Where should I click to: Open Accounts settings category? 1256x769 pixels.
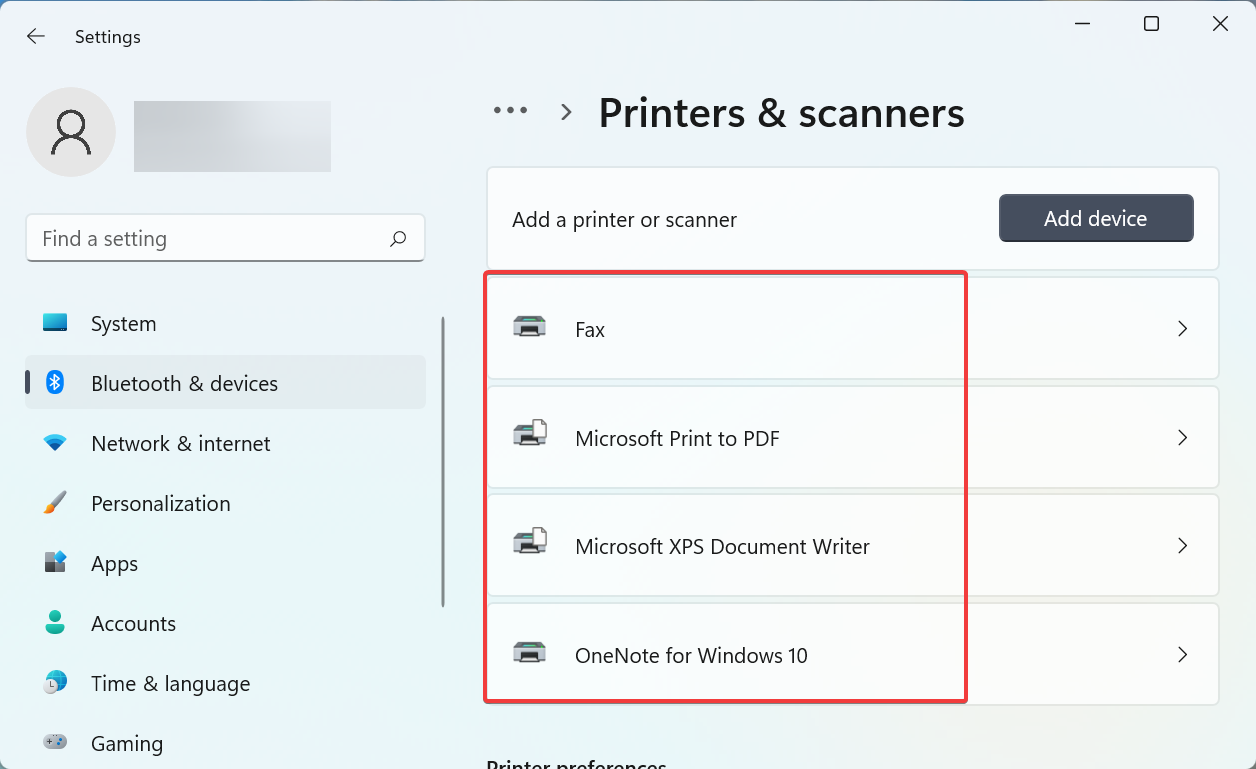(226, 623)
